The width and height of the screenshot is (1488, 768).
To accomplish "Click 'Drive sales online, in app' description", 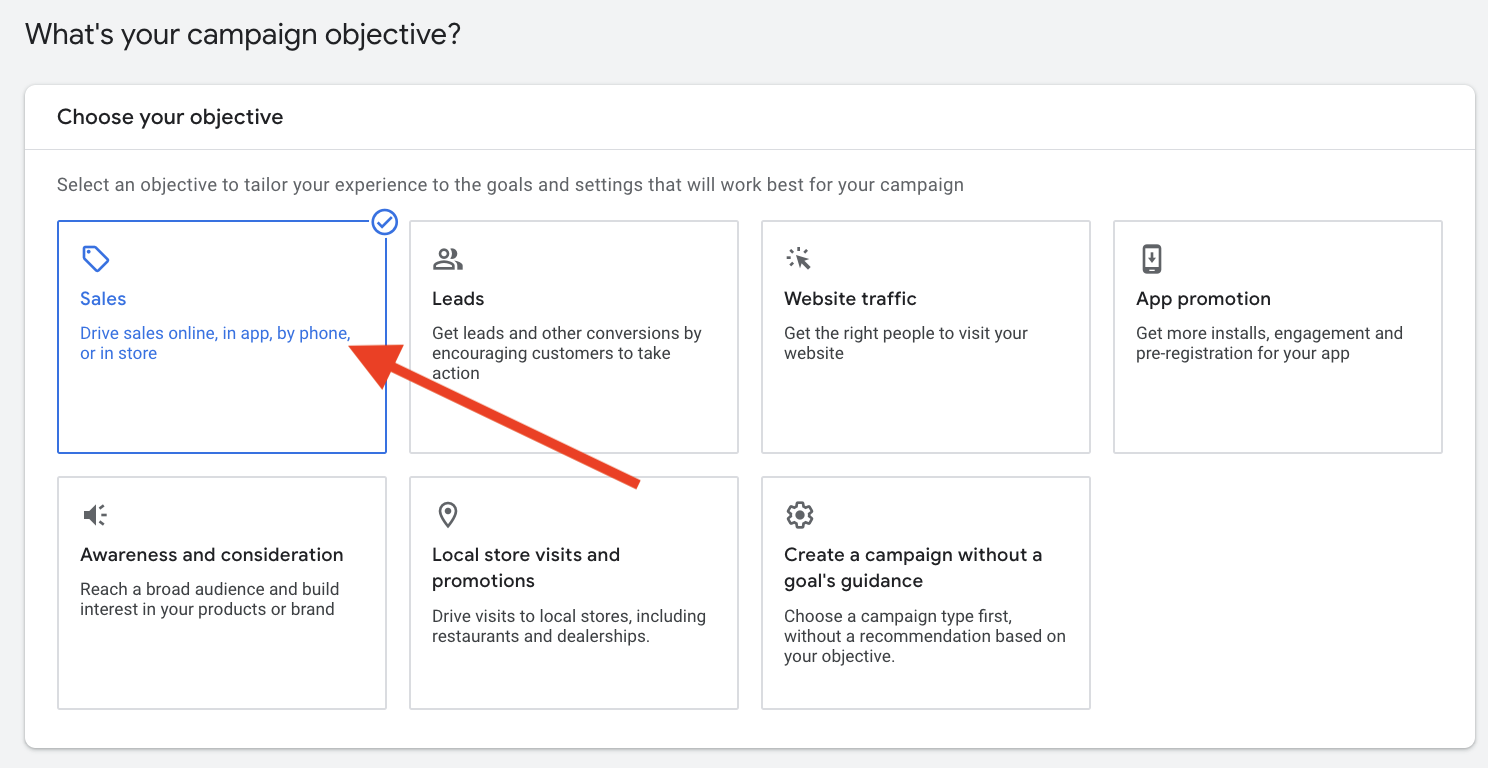I will (x=215, y=343).
